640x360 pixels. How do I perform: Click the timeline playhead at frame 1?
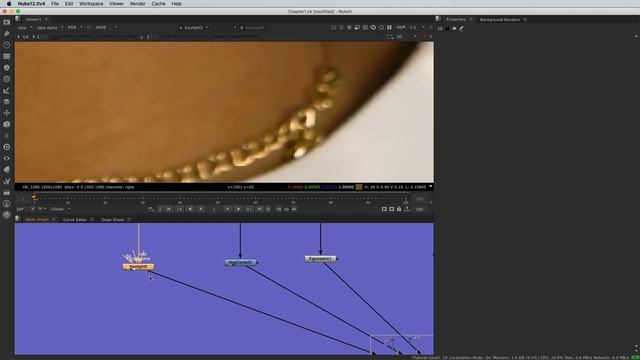34,198
